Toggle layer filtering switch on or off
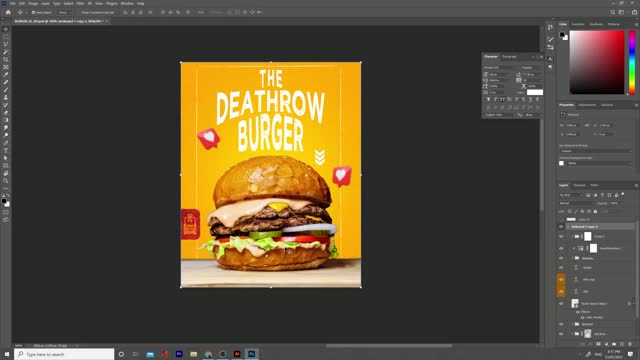This screenshot has width=640, height=360. [623, 194]
